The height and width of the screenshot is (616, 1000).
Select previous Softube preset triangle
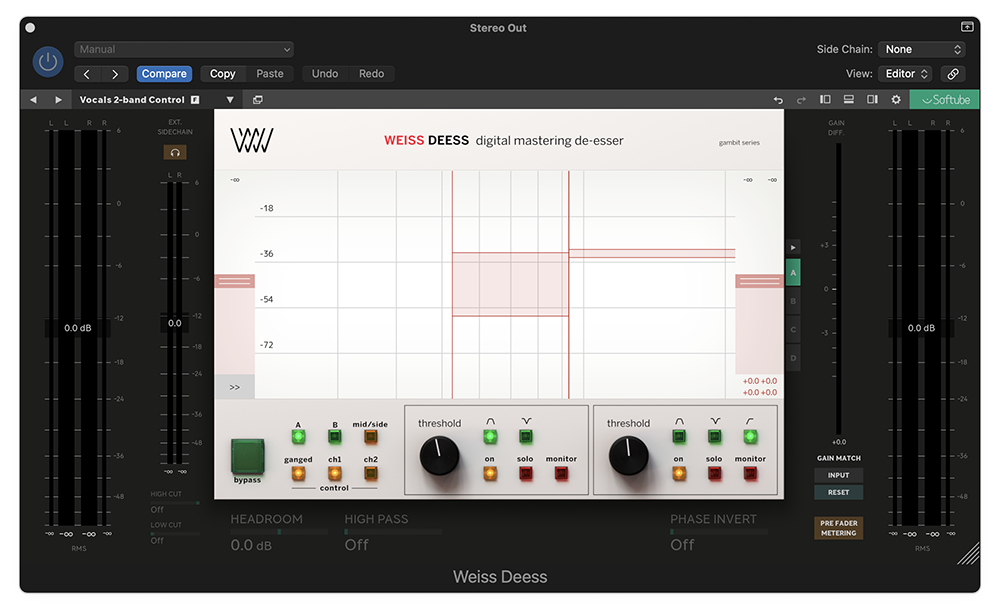[33, 99]
